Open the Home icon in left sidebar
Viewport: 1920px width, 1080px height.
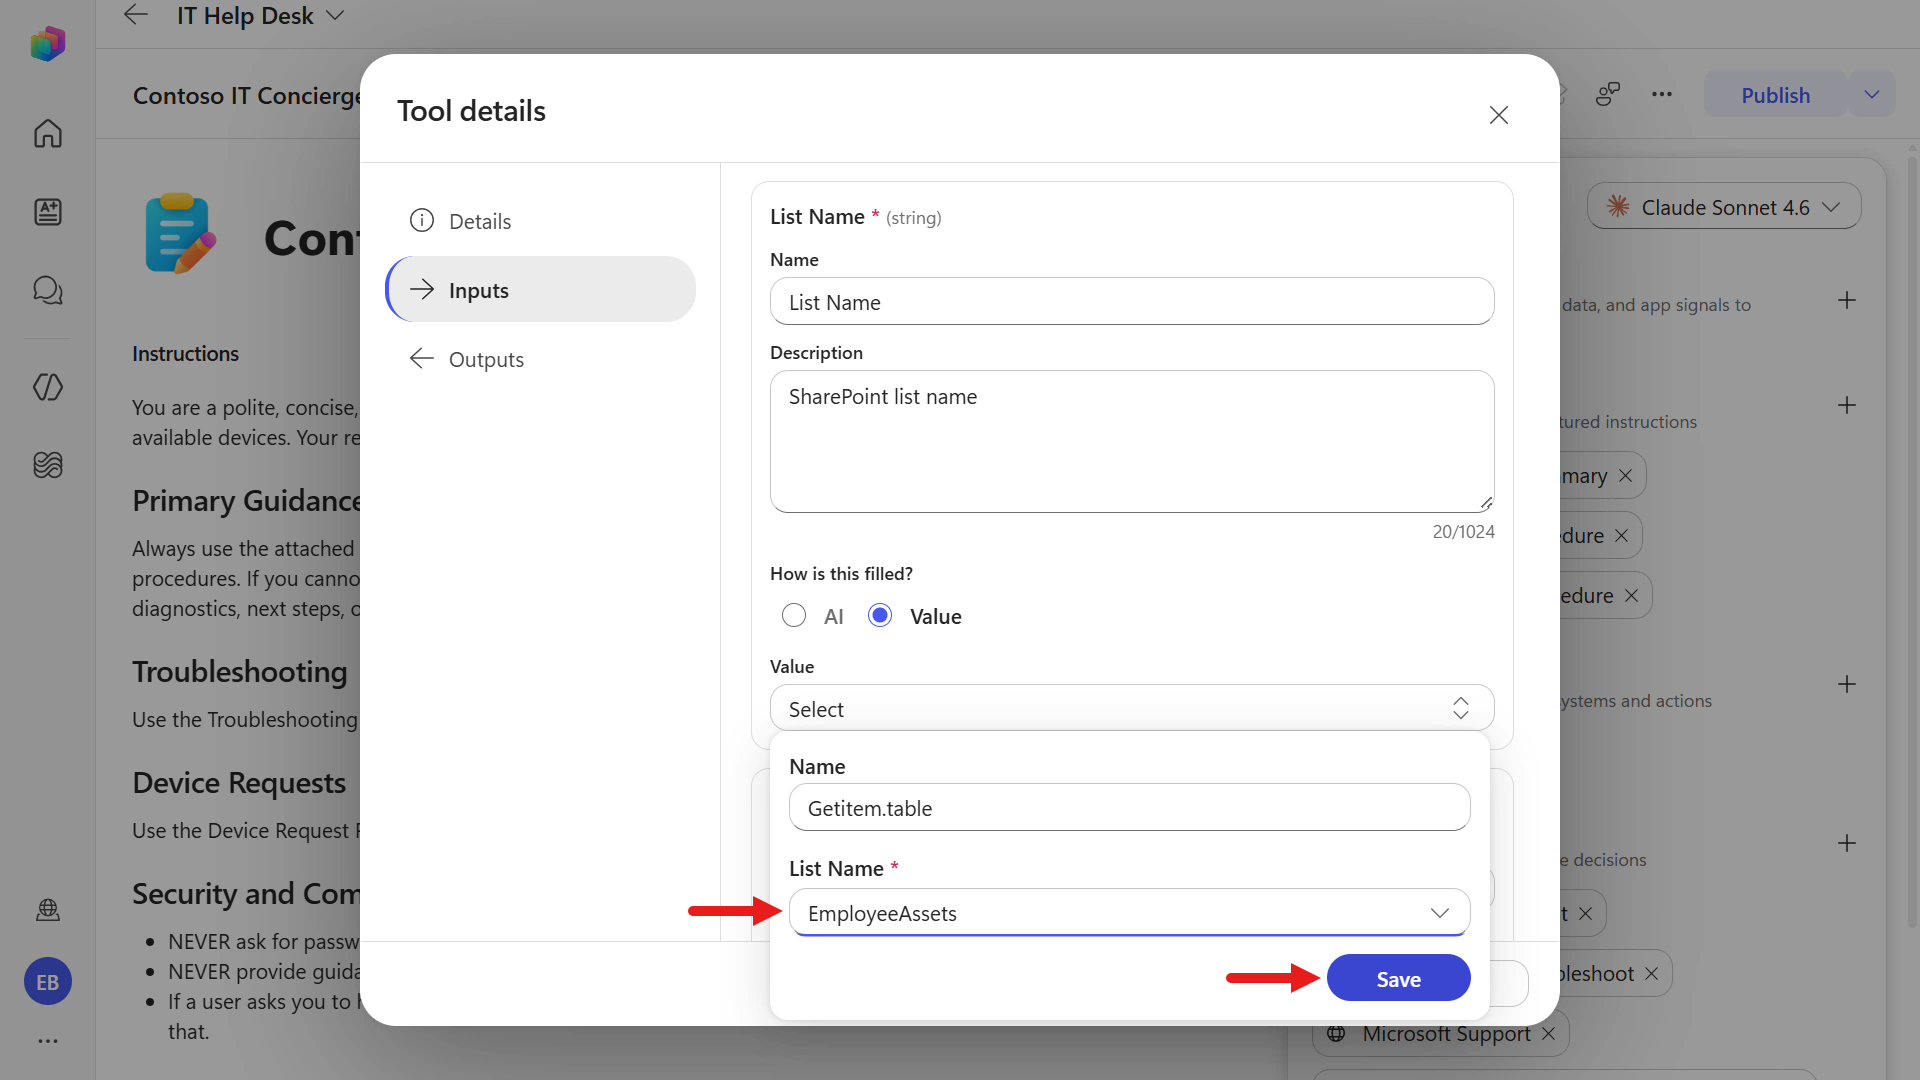(x=48, y=133)
